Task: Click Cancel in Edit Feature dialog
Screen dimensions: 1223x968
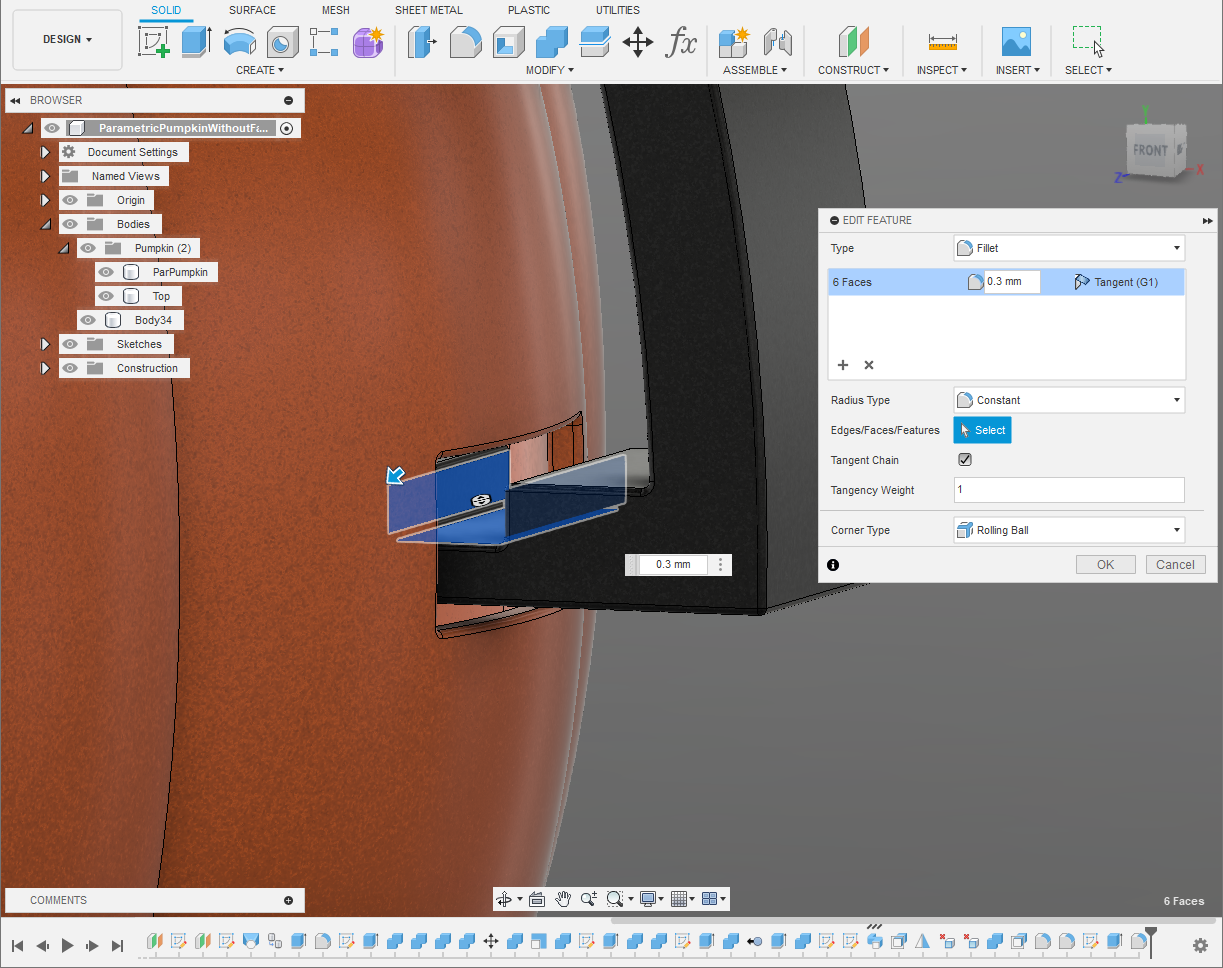Action: tap(1175, 565)
